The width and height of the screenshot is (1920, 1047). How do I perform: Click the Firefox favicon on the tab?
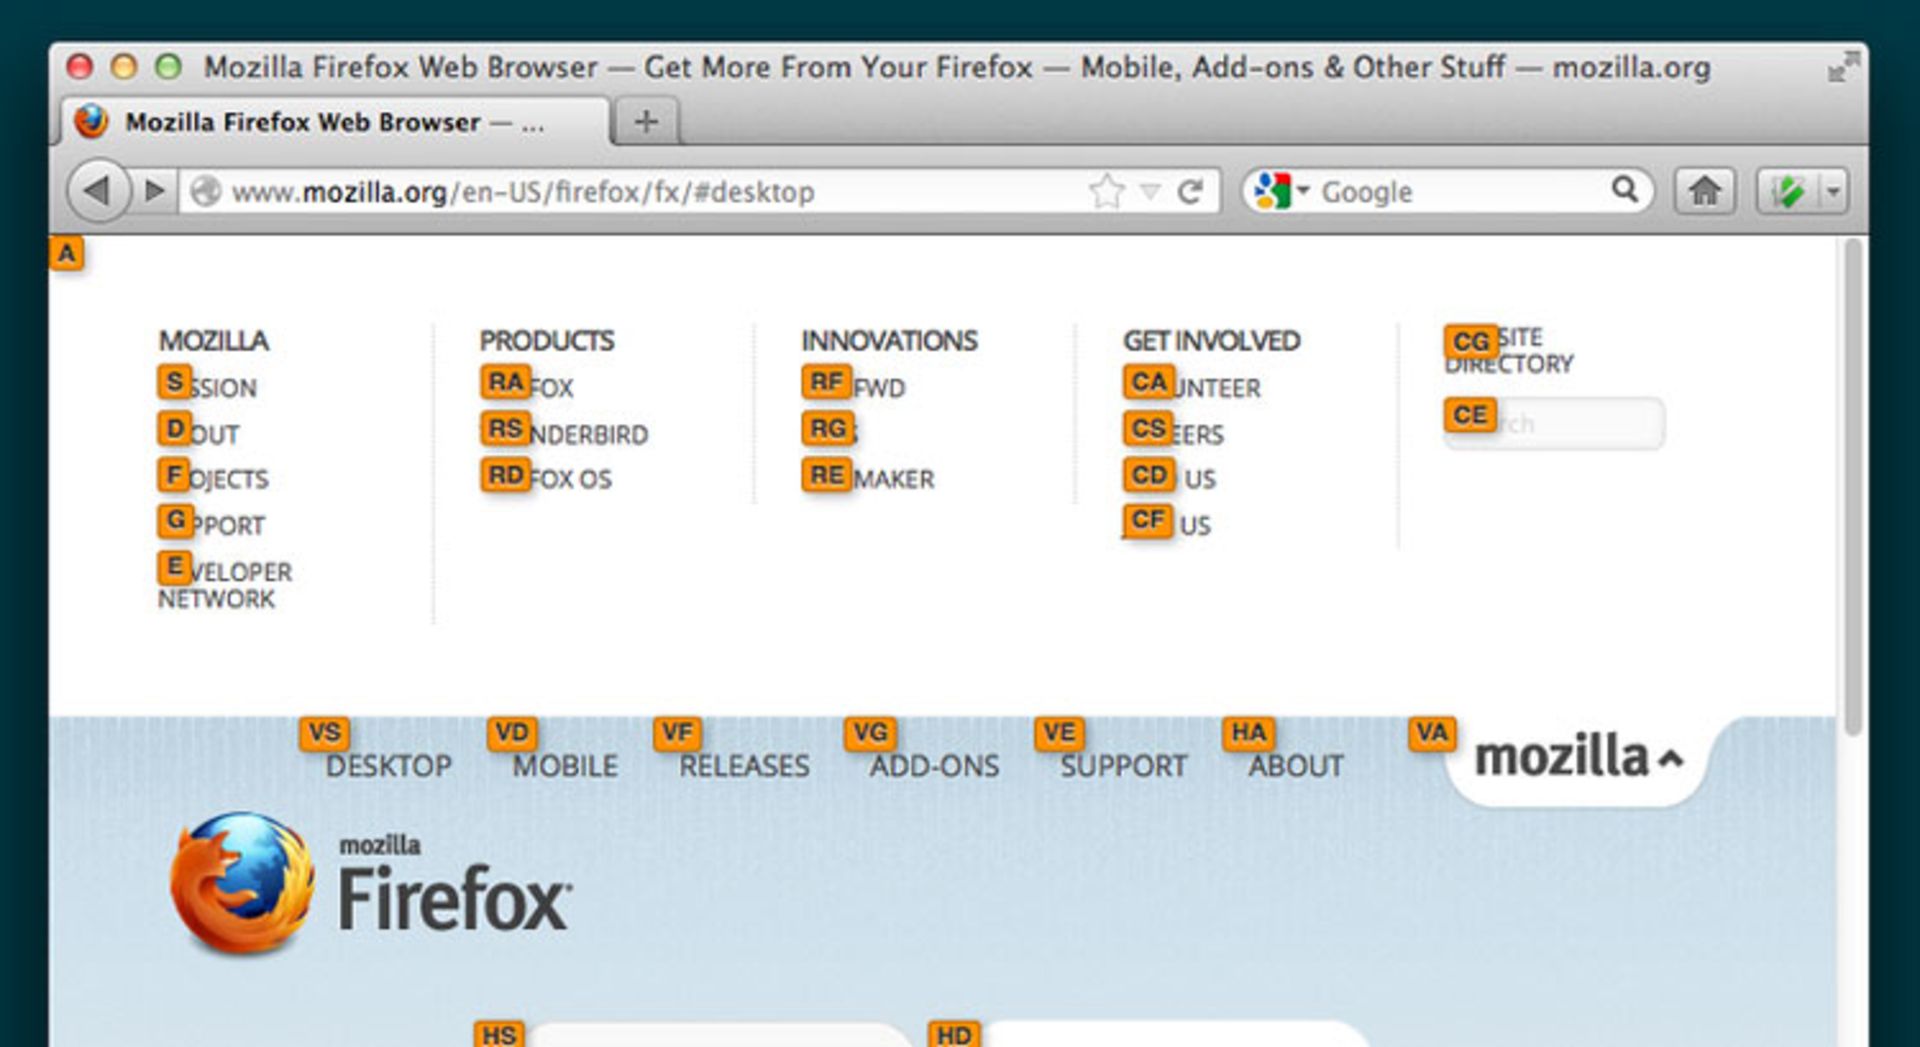91,121
